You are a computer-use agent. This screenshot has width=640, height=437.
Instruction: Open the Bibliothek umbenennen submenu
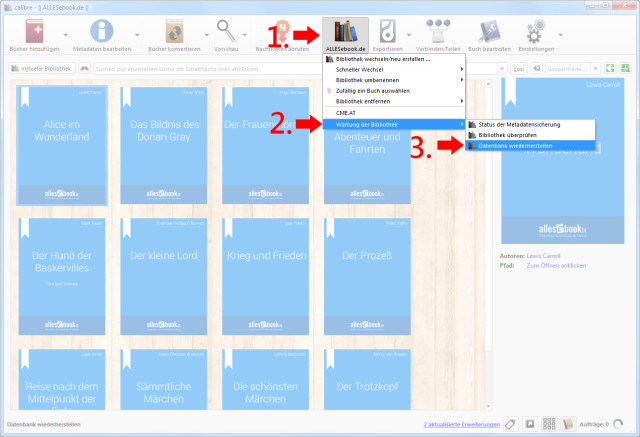394,80
